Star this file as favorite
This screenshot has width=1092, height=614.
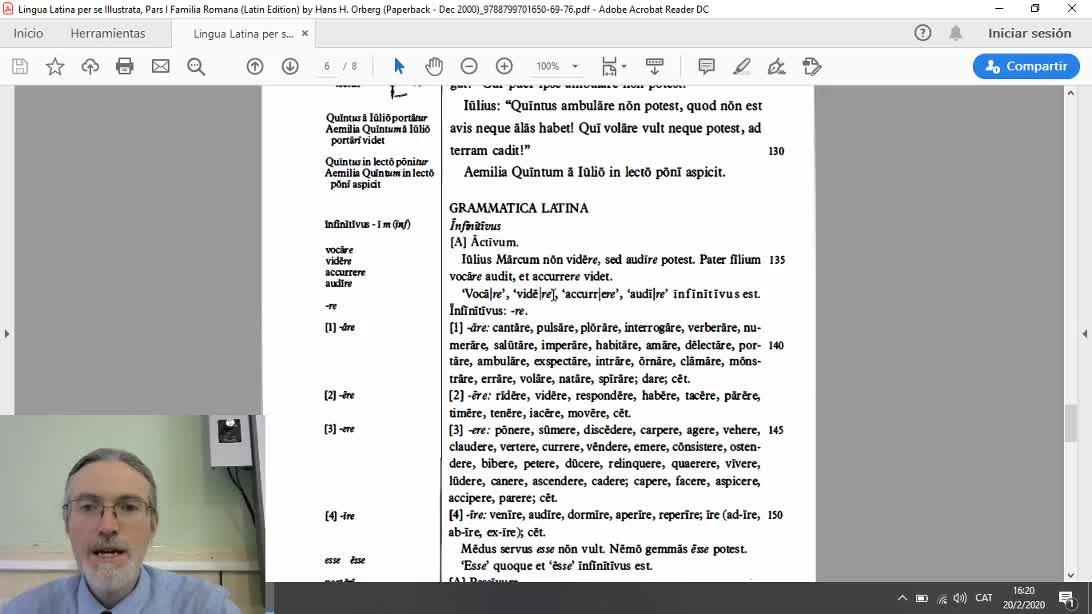pos(55,66)
